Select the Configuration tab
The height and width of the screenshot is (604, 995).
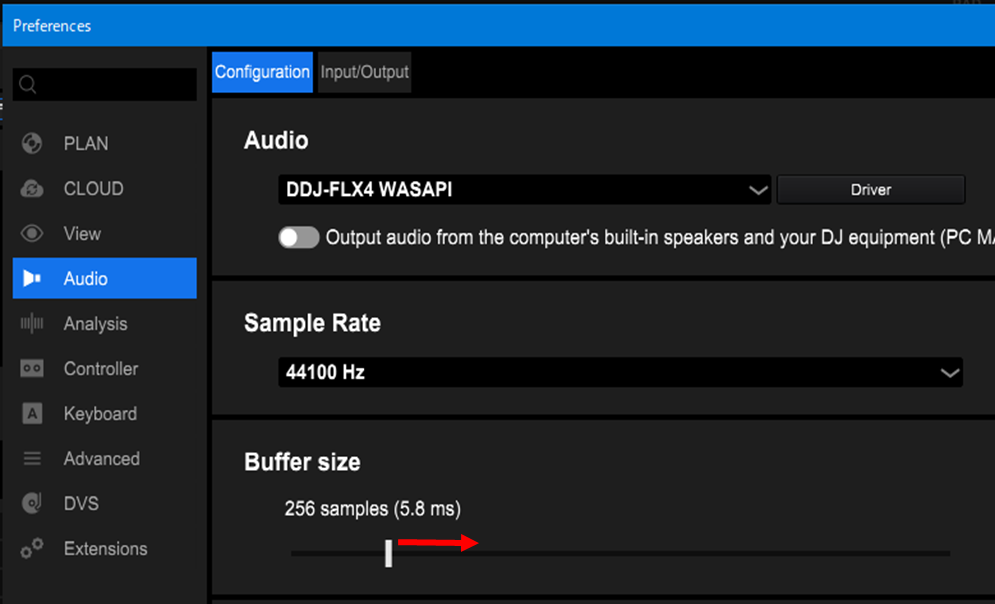tap(262, 72)
